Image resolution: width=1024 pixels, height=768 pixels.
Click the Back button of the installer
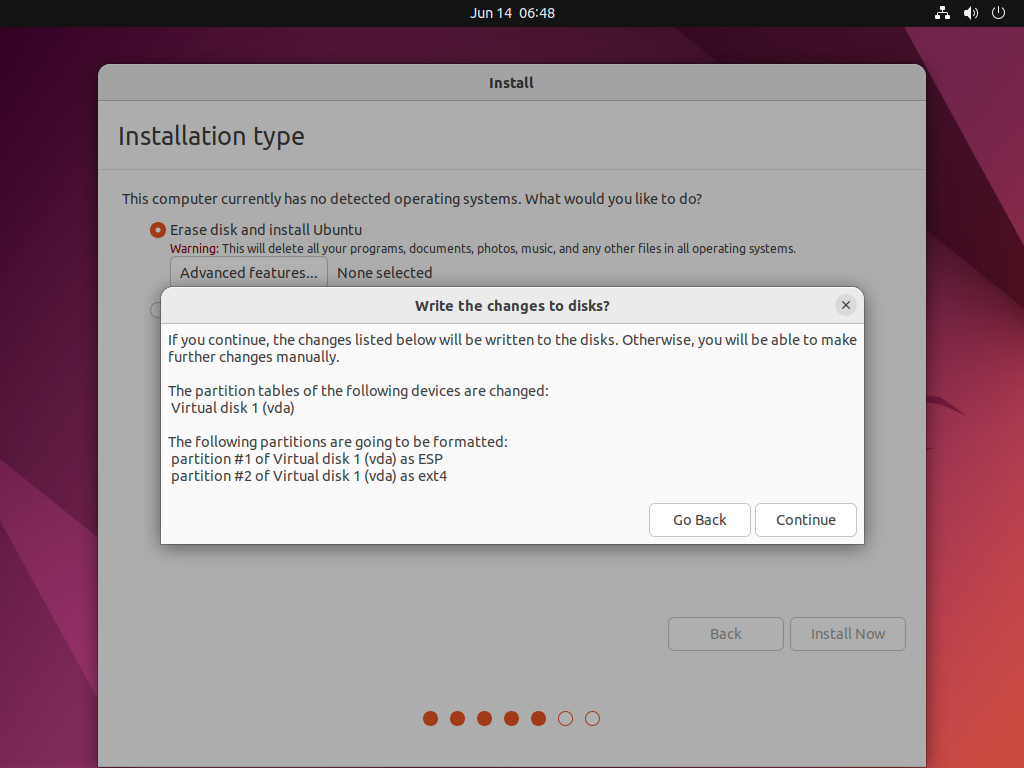pyautogui.click(x=725, y=634)
